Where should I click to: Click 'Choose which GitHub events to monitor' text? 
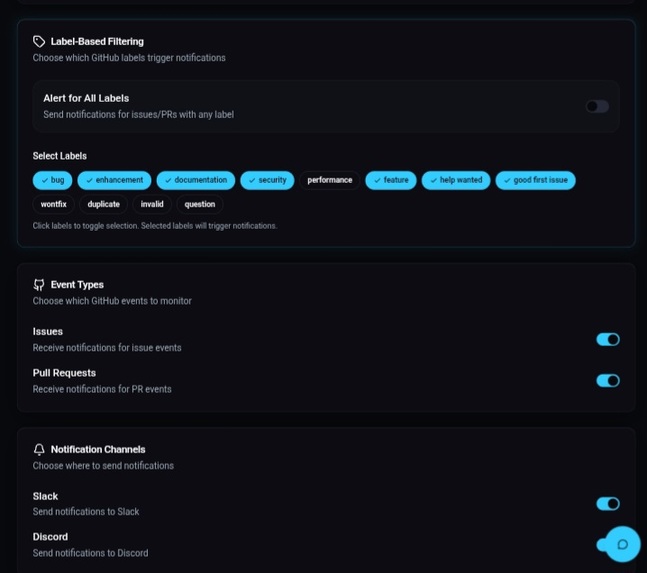click(x=112, y=301)
